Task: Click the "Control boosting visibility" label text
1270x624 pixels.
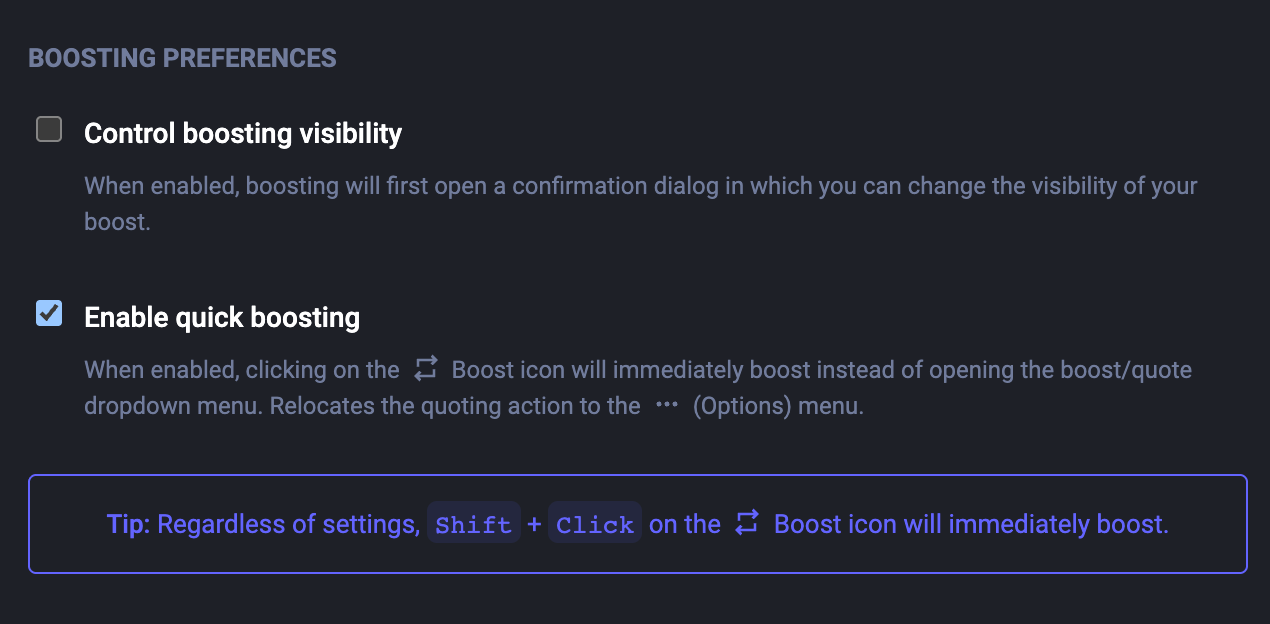Action: pos(243,133)
